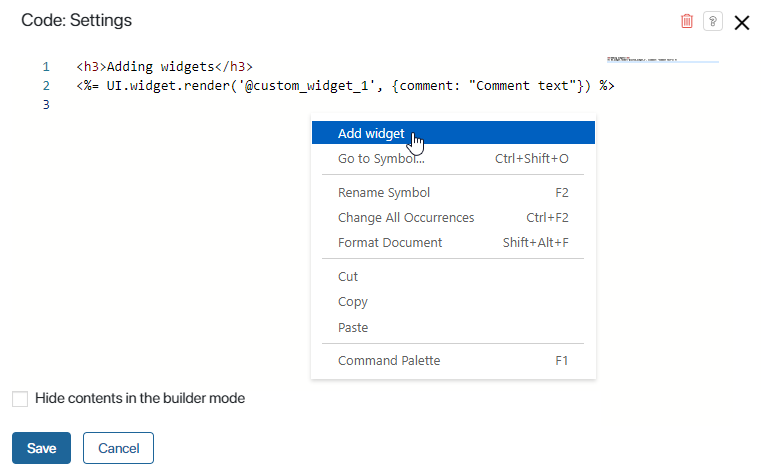Select Copy in the context menu
The height and width of the screenshot is (470, 761).
click(x=353, y=302)
